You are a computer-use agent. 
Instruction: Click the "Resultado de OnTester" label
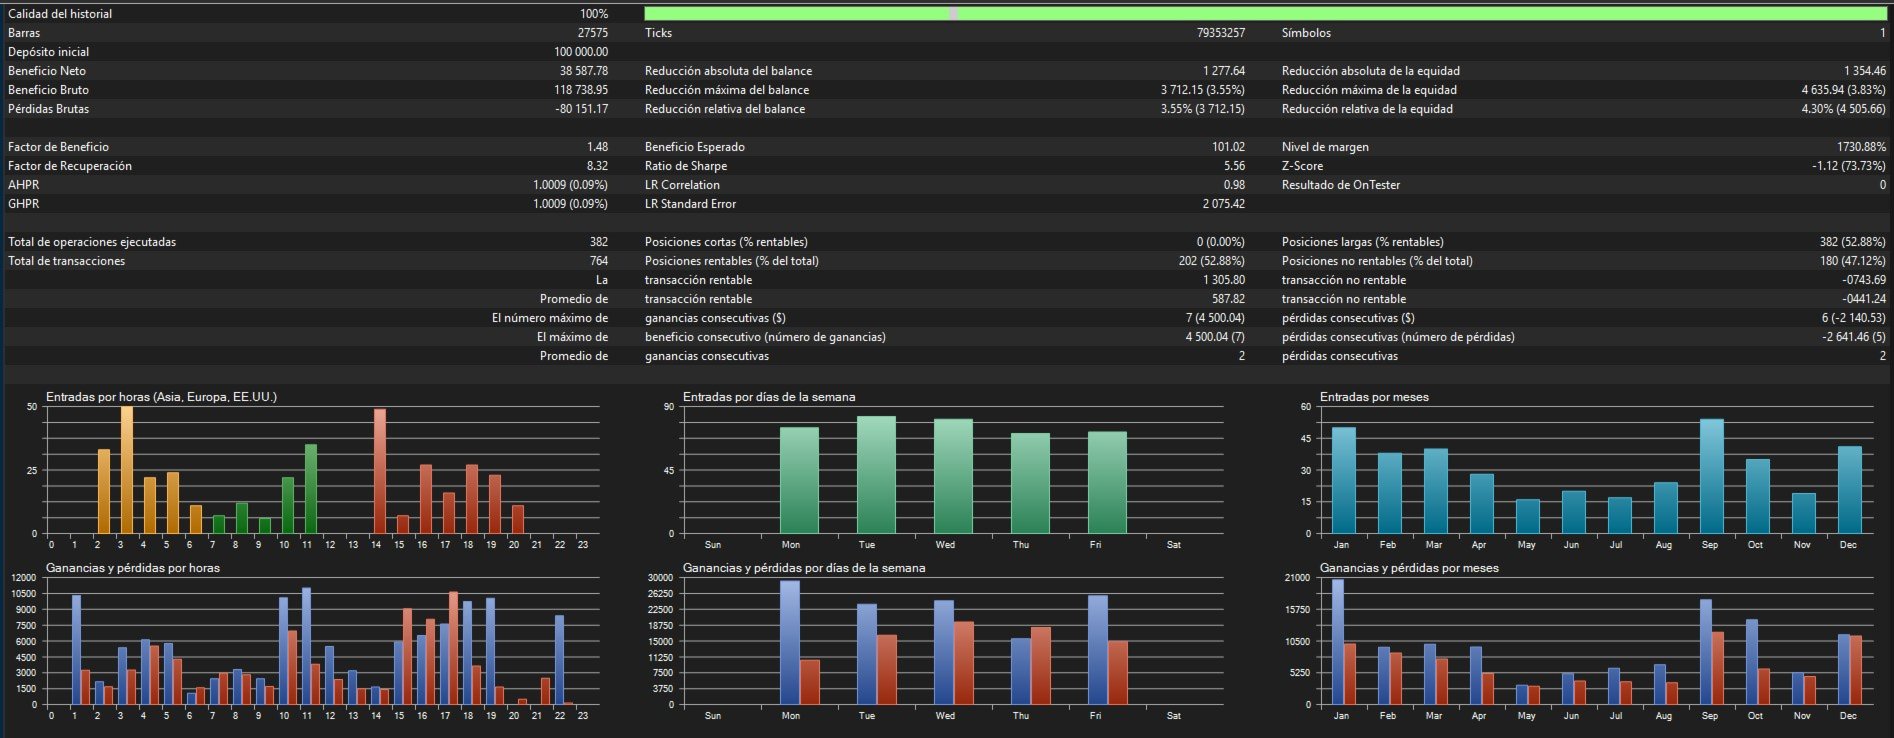pos(1341,185)
